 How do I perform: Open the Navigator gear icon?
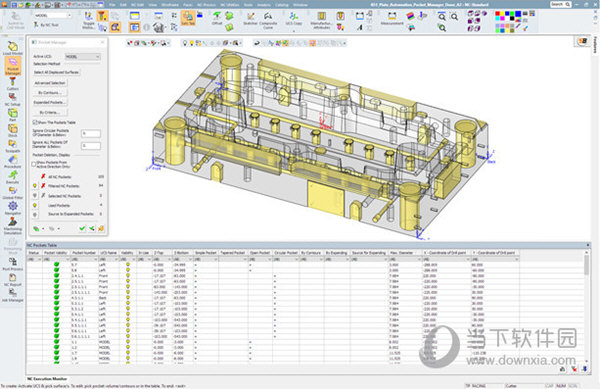coord(13,206)
